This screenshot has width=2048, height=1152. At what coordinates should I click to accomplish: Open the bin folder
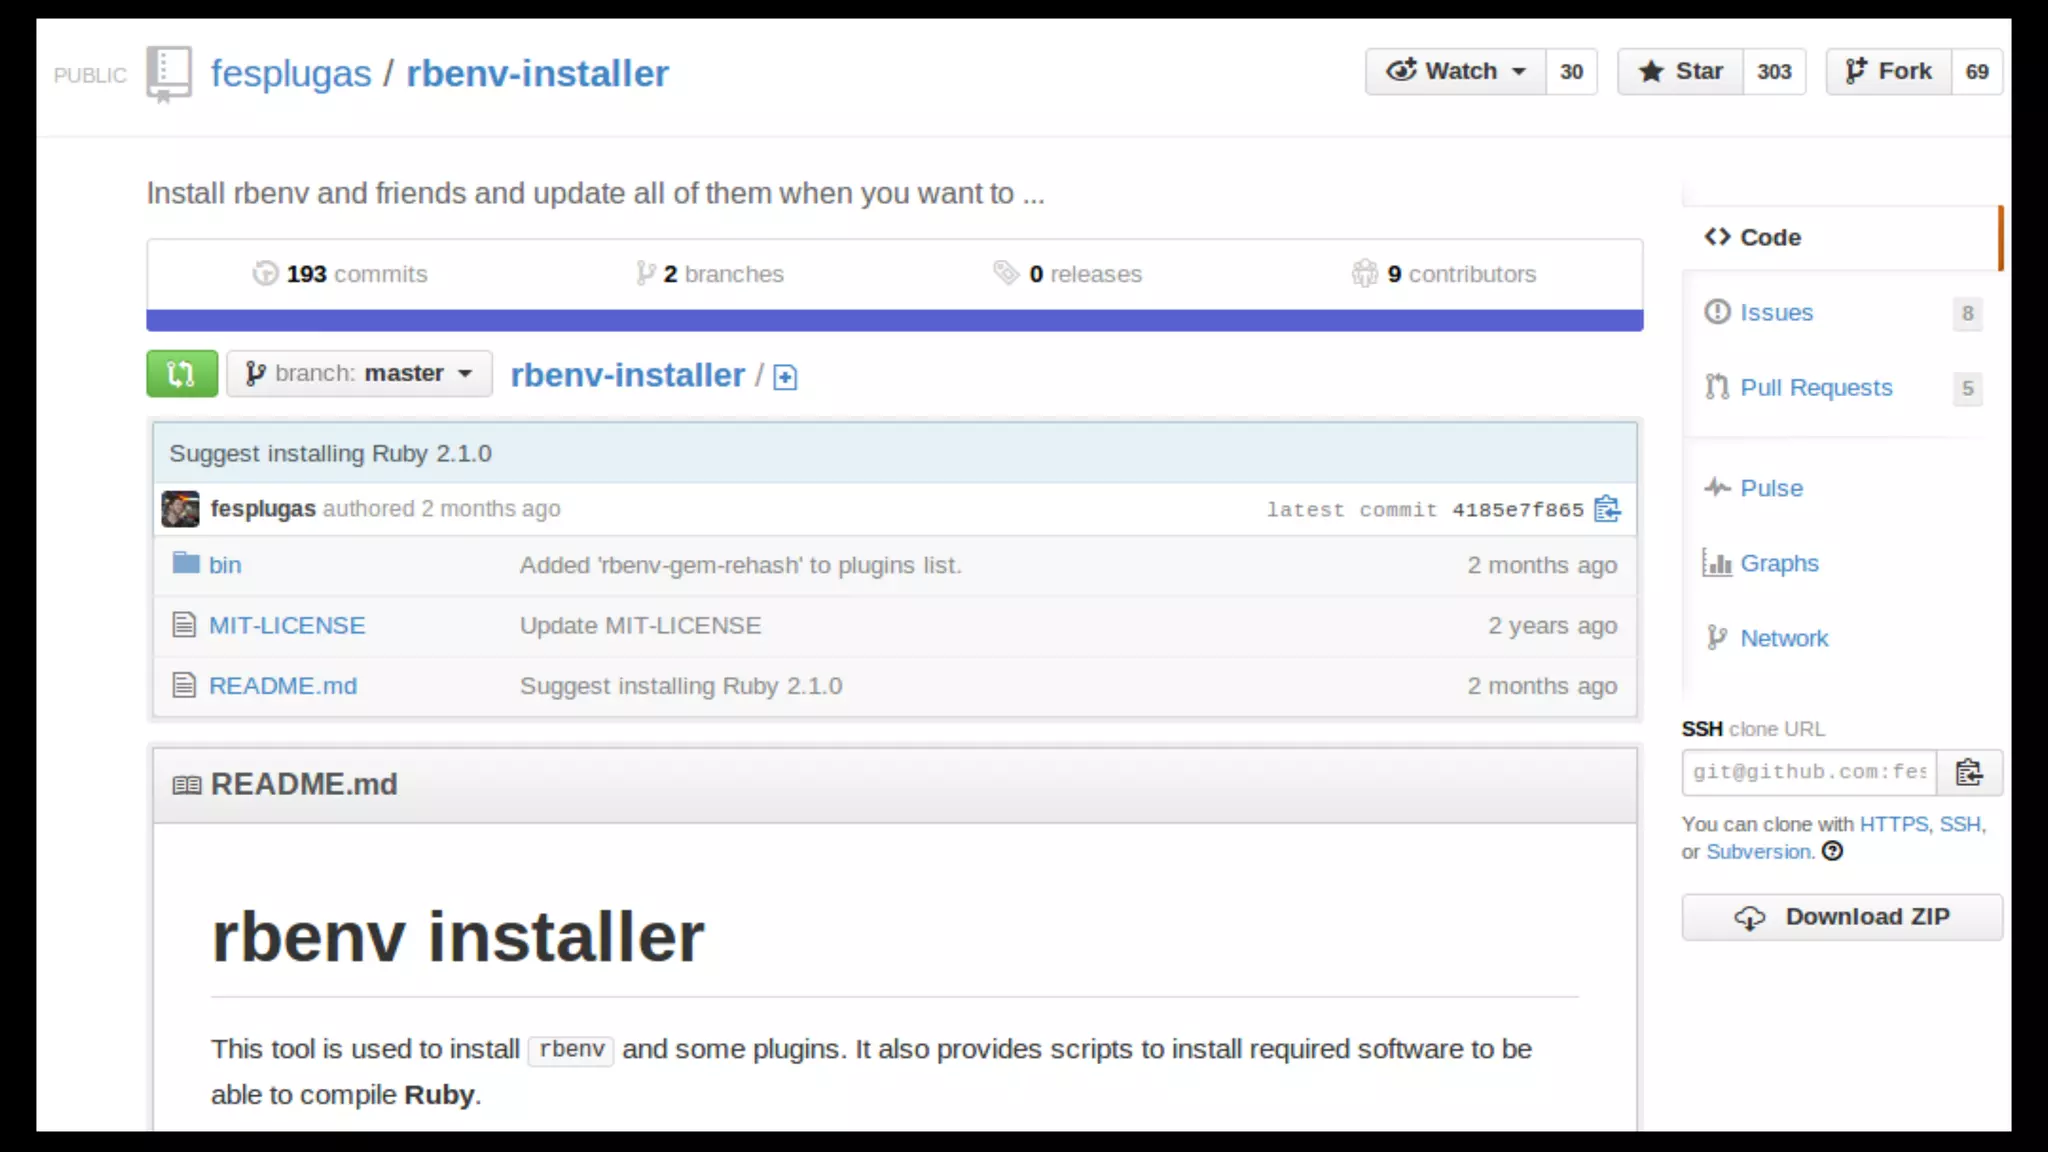pyautogui.click(x=225, y=565)
